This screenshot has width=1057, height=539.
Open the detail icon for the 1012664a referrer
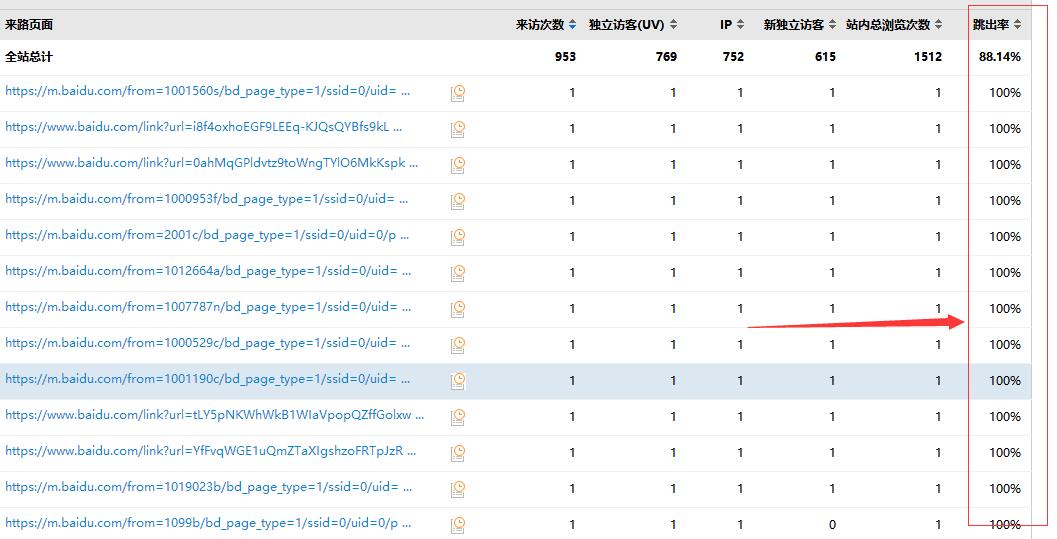[458, 273]
